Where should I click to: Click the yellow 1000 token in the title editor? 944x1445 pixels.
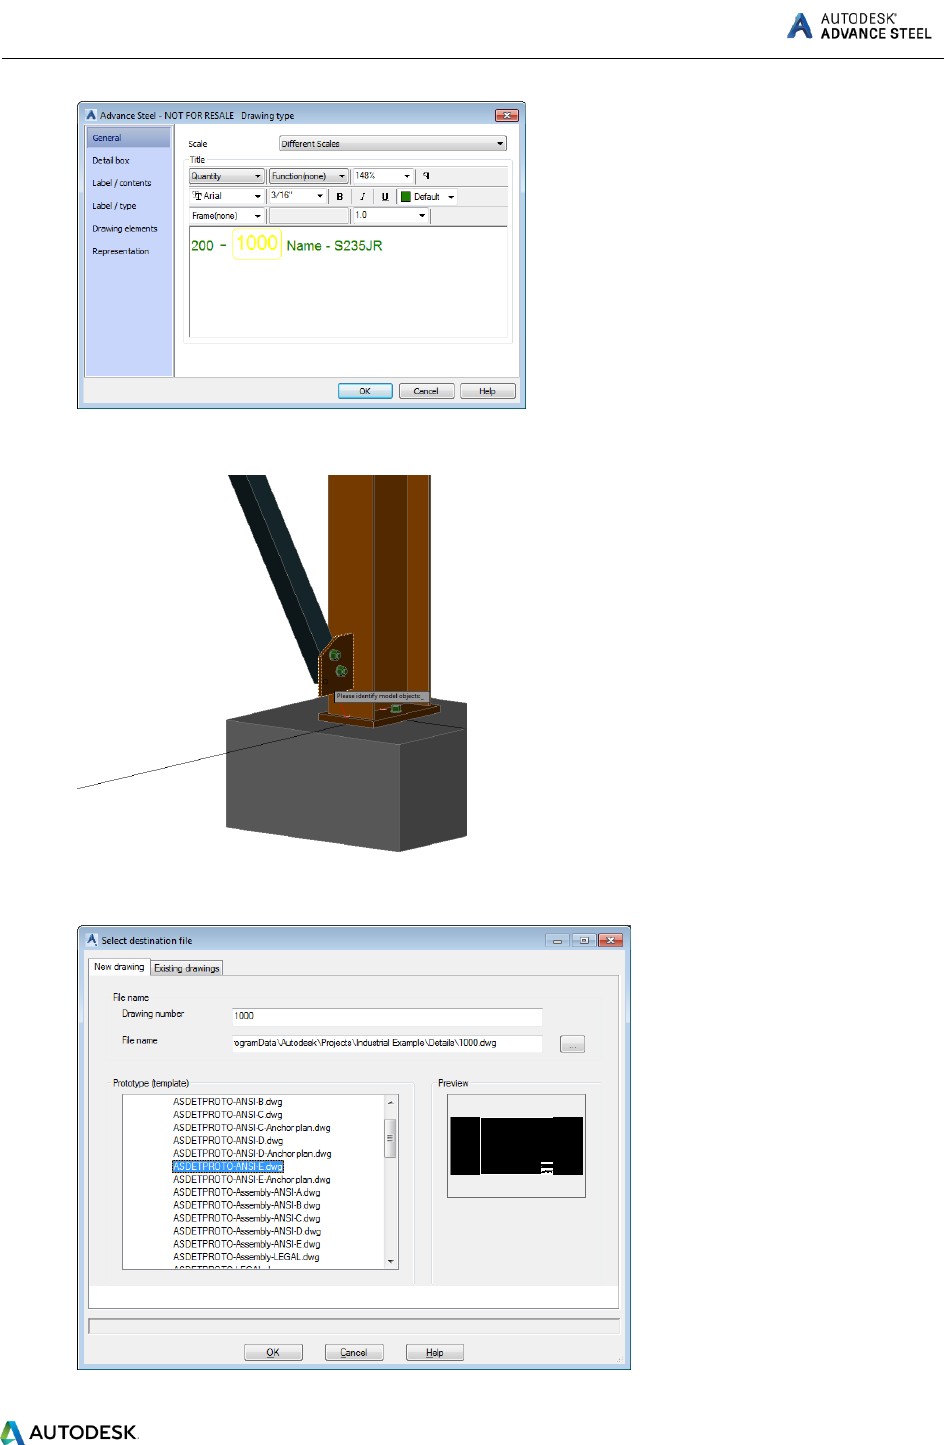pos(257,243)
